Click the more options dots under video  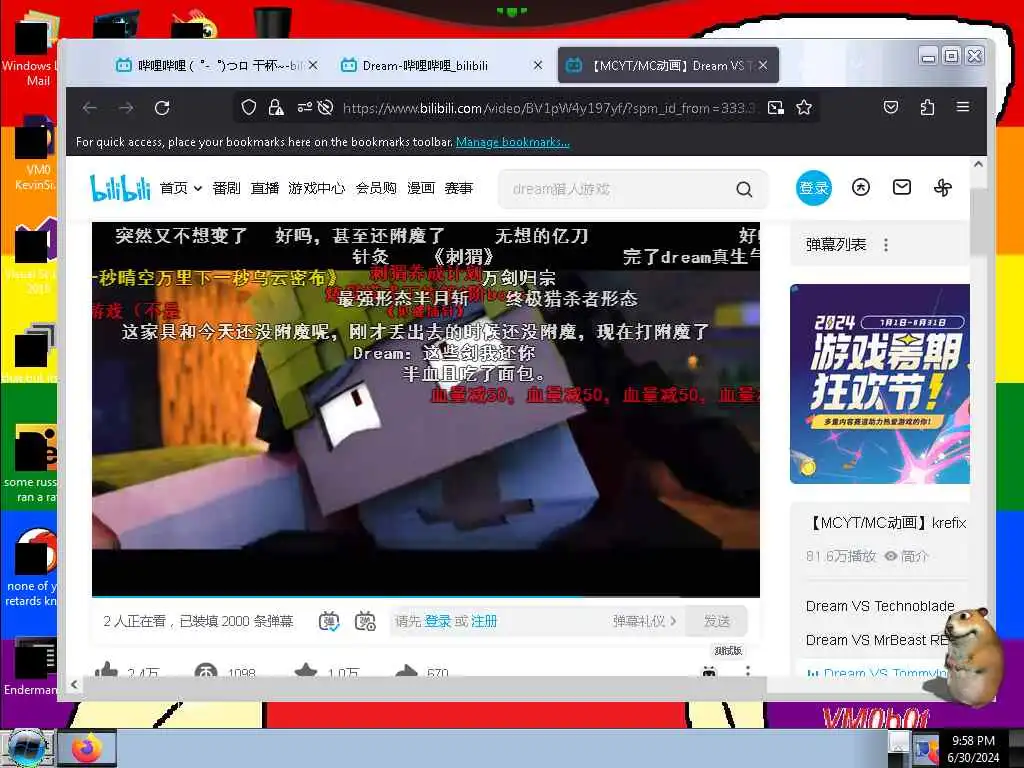tap(748, 671)
